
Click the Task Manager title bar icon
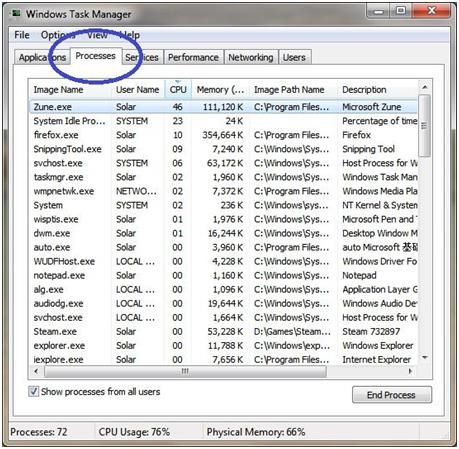point(15,14)
